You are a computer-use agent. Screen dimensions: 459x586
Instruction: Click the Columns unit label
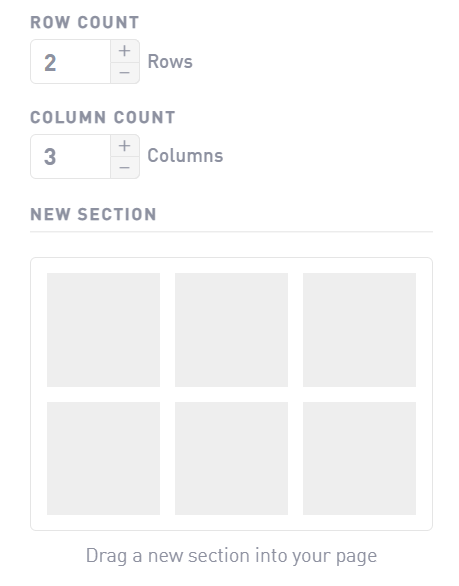pyautogui.click(x=185, y=156)
